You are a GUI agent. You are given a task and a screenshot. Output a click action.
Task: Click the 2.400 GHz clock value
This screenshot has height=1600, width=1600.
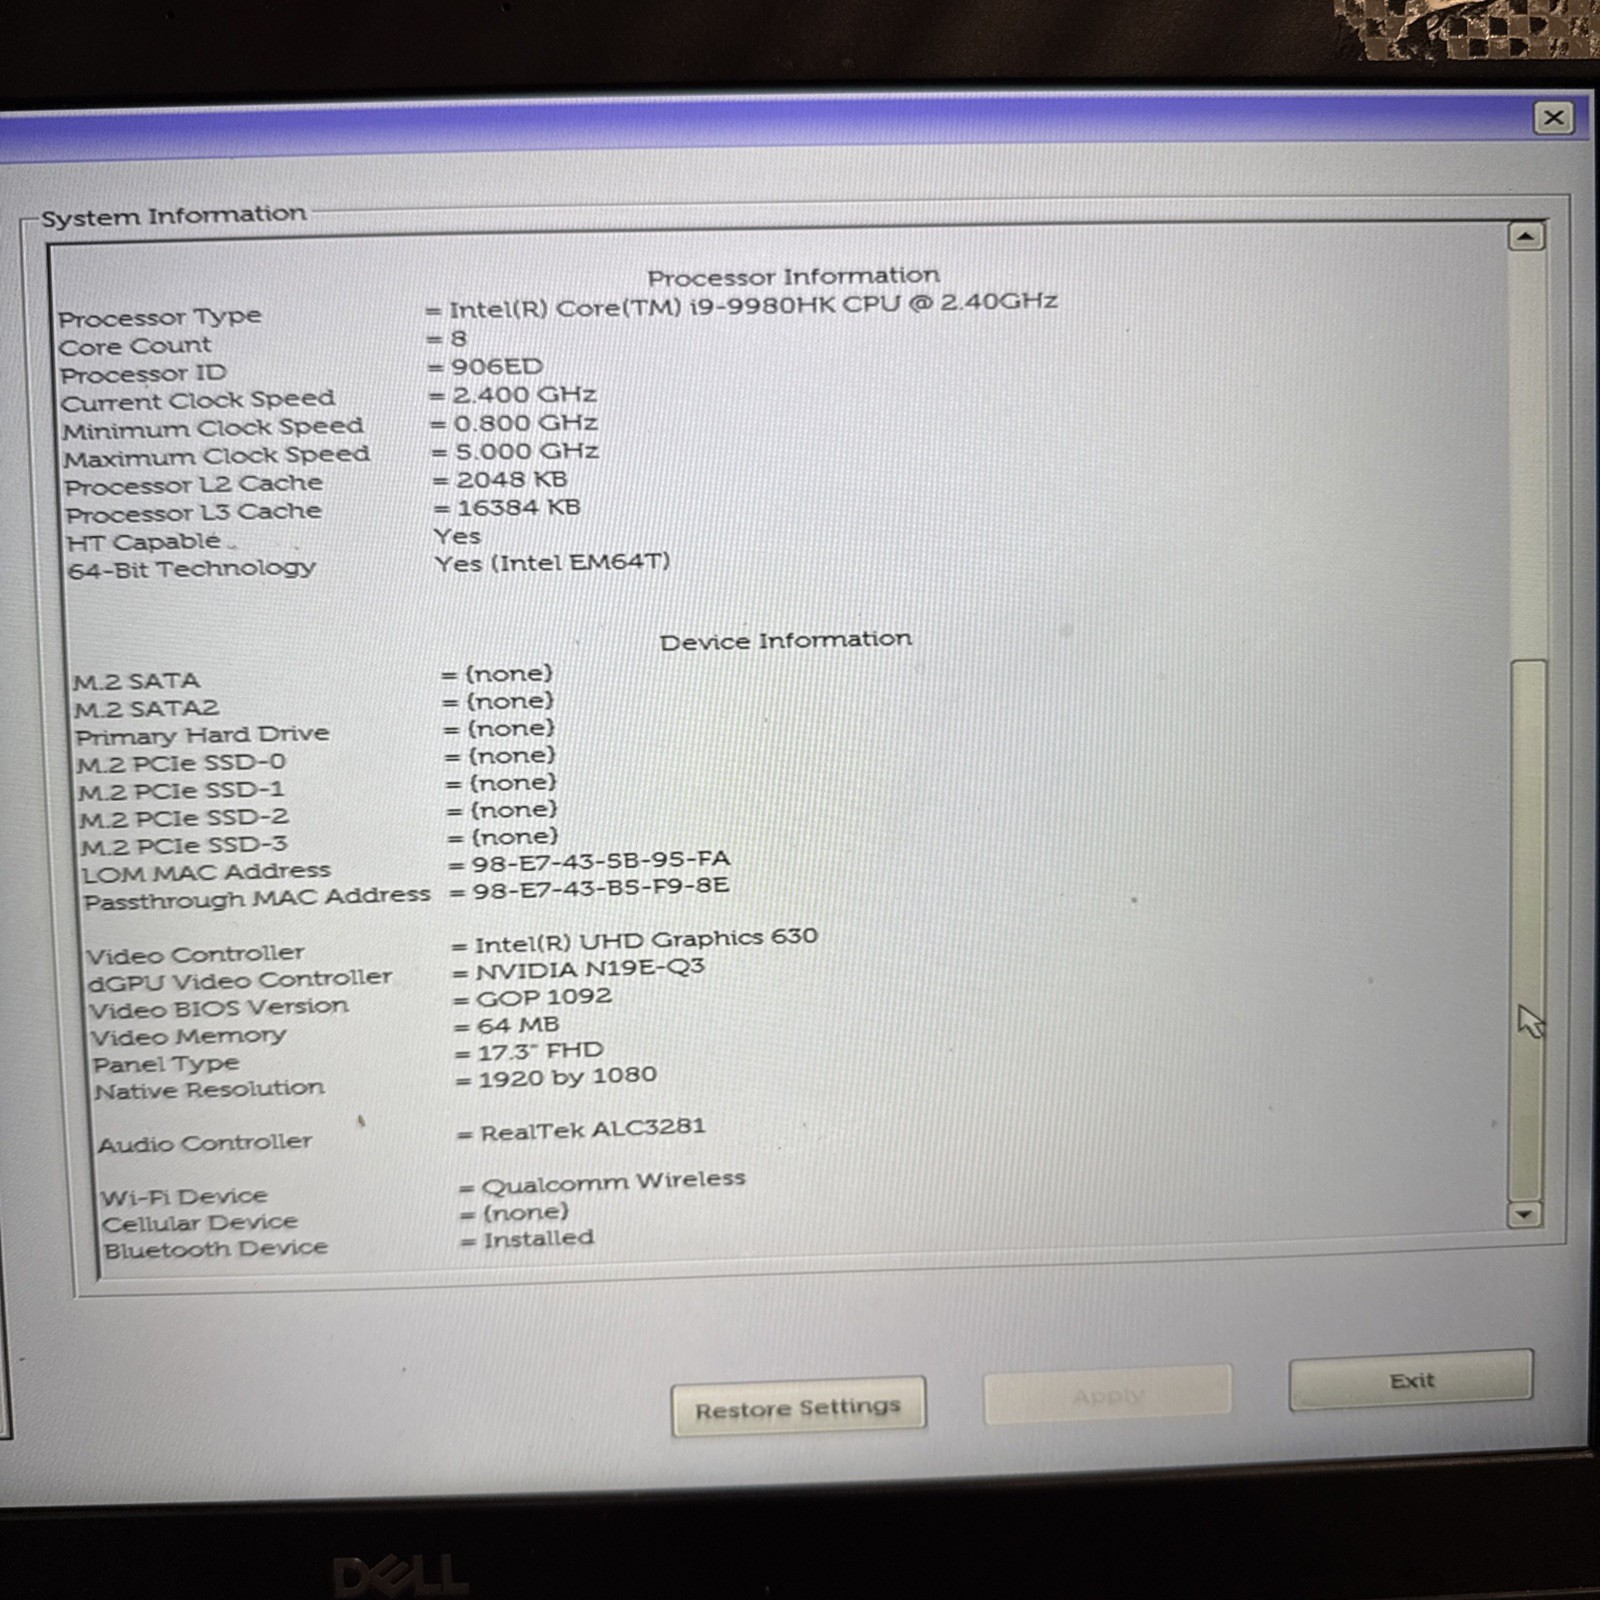[x=524, y=395]
